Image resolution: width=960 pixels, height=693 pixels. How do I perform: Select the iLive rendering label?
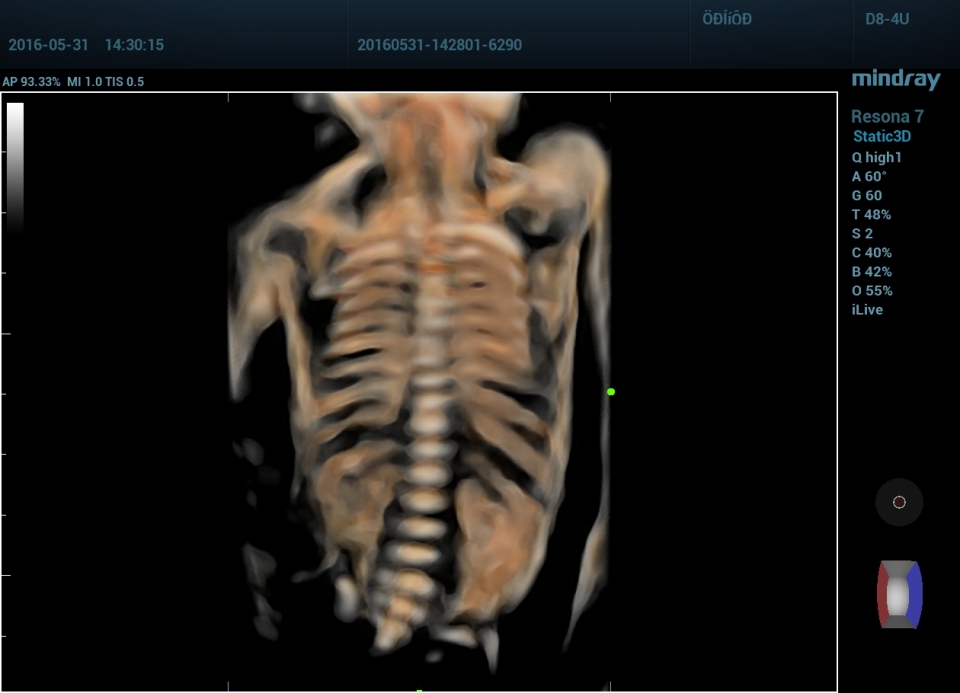pyautogui.click(x=866, y=310)
